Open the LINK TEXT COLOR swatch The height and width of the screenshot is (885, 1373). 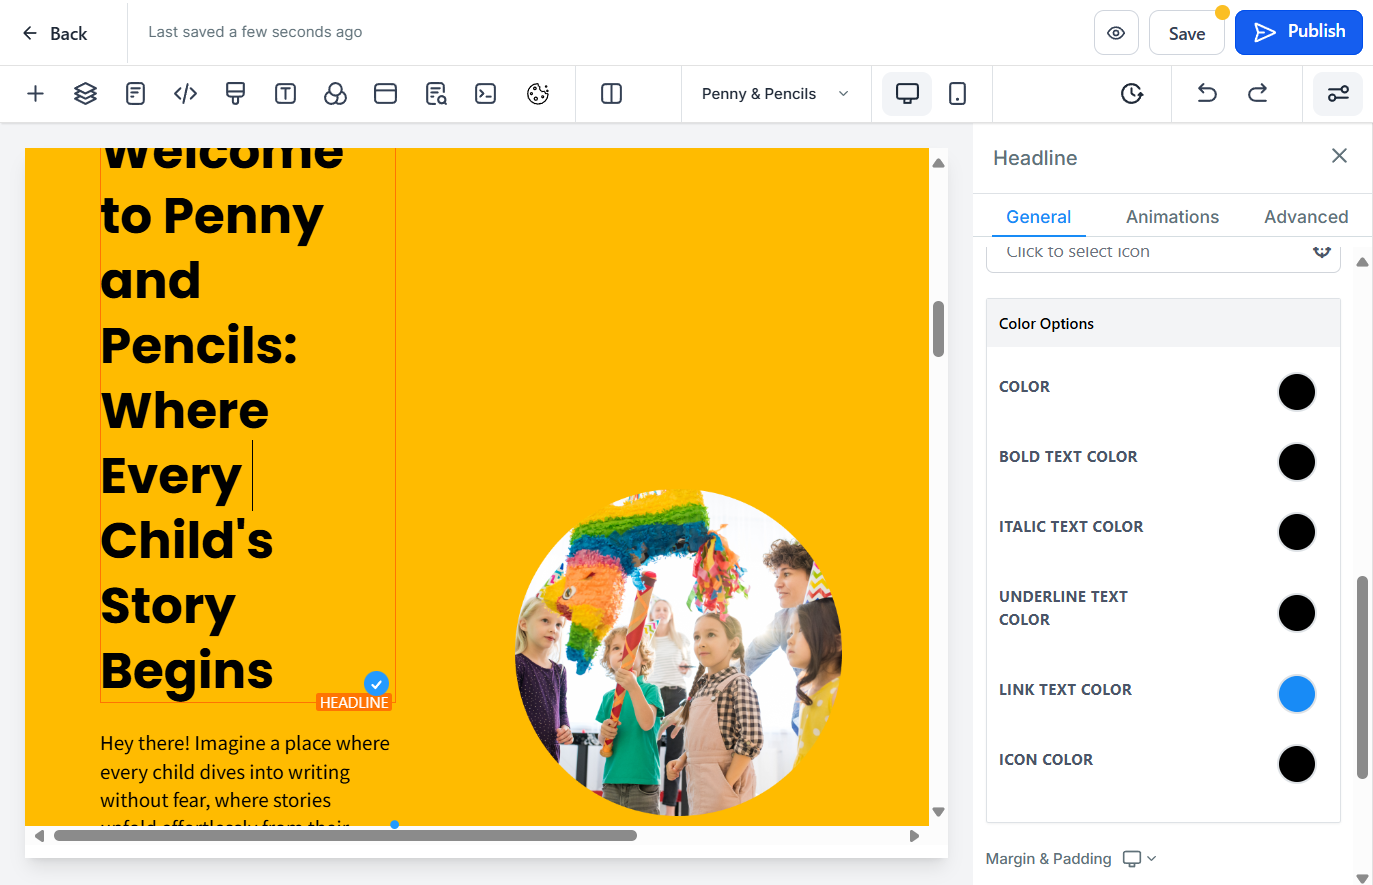[x=1296, y=694]
